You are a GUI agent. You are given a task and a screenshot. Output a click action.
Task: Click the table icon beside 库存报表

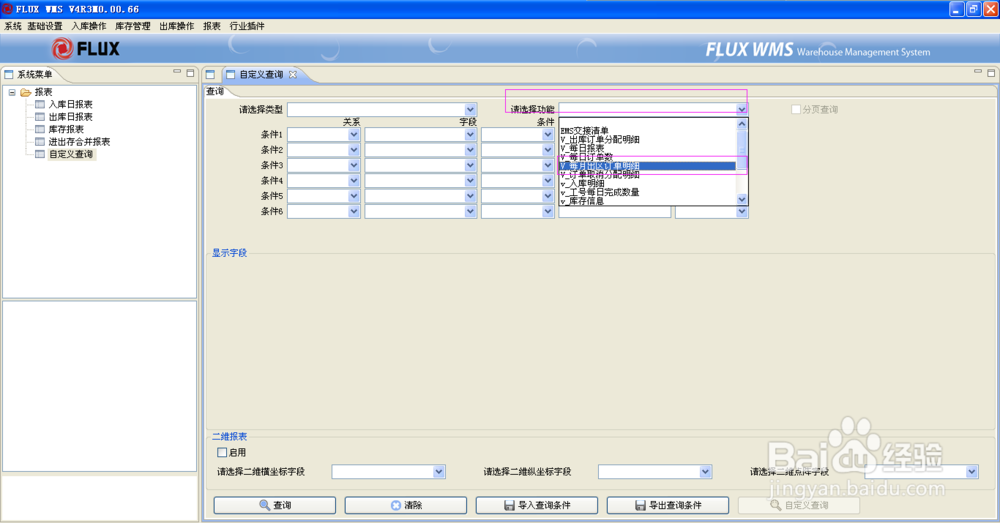coord(40,129)
